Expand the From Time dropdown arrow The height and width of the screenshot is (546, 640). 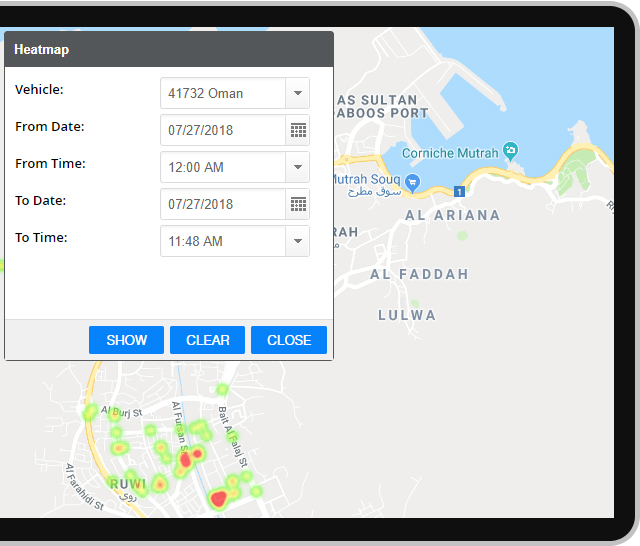tap(297, 167)
